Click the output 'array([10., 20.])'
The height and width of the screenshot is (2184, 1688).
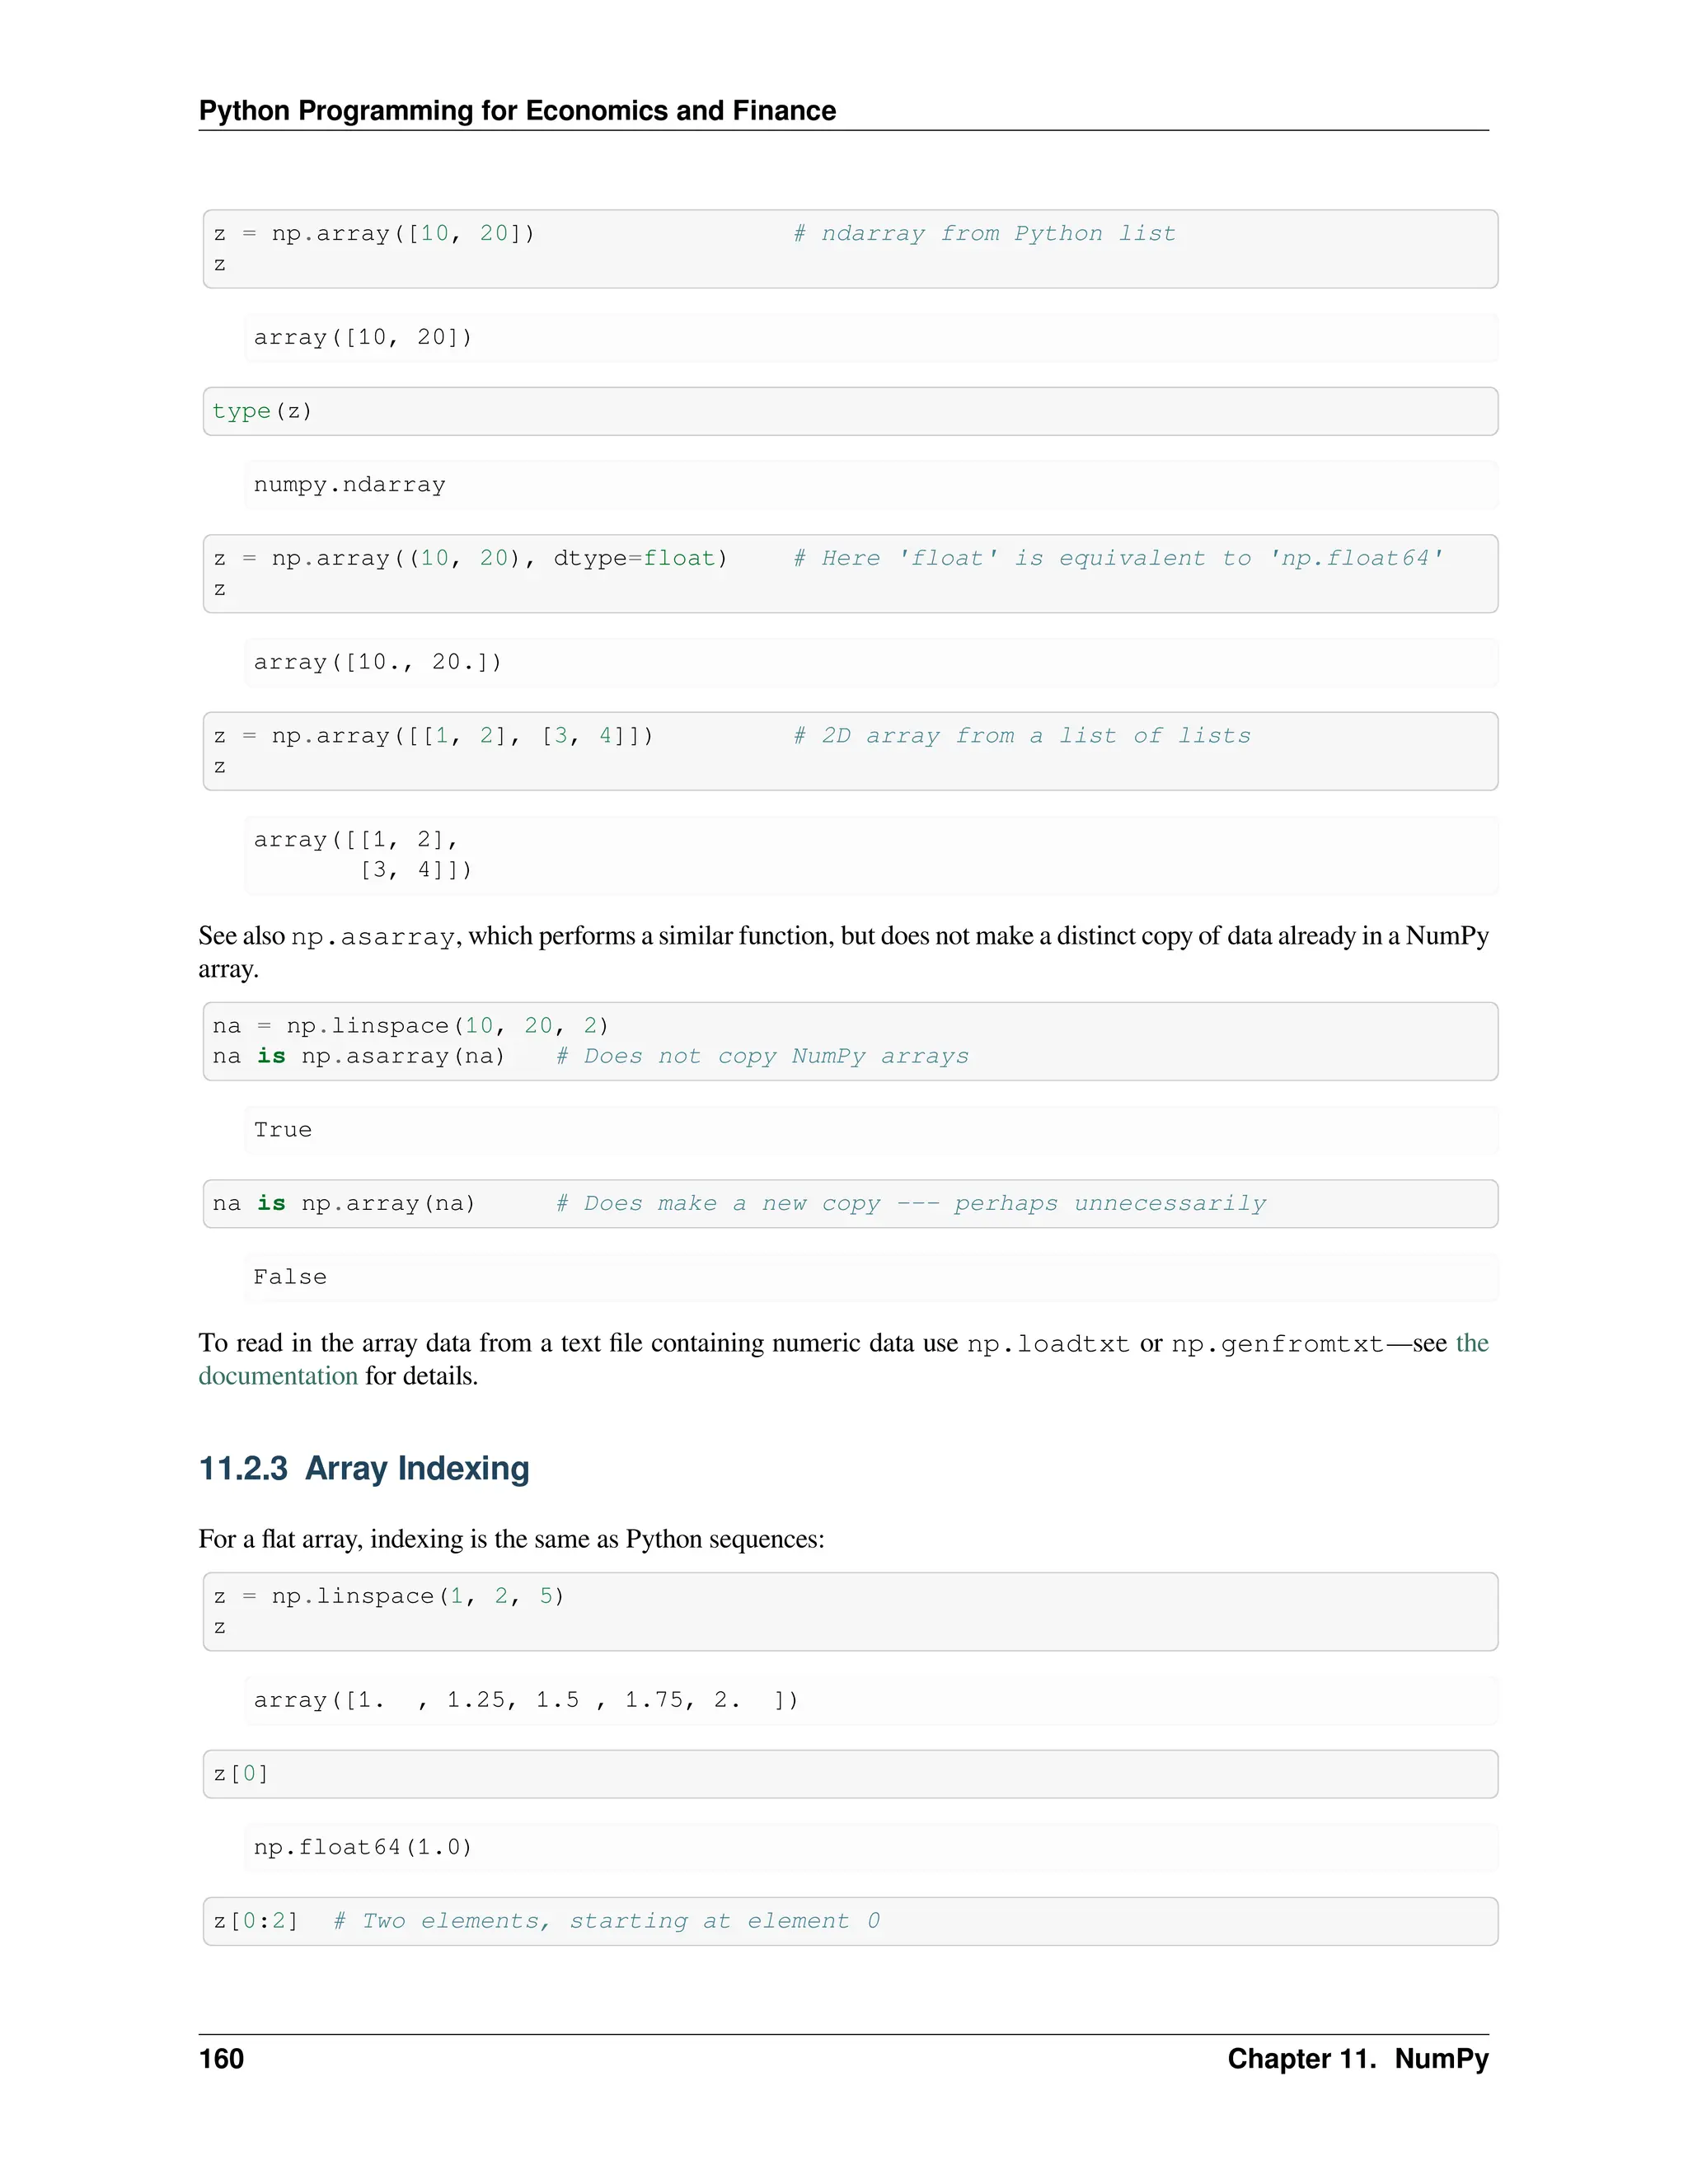coord(377,662)
